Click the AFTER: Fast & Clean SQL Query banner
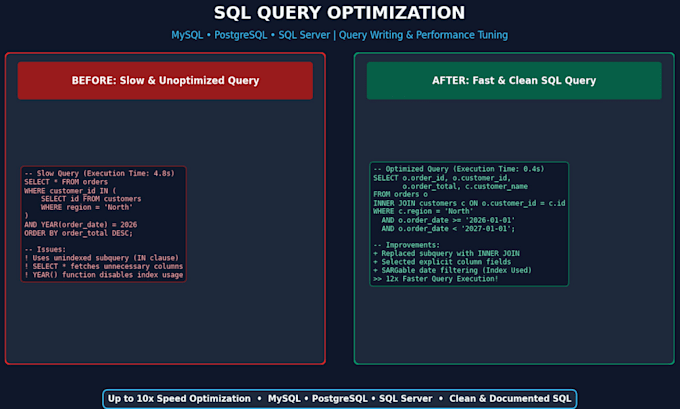The image size is (680, 409). click(514, 81)
